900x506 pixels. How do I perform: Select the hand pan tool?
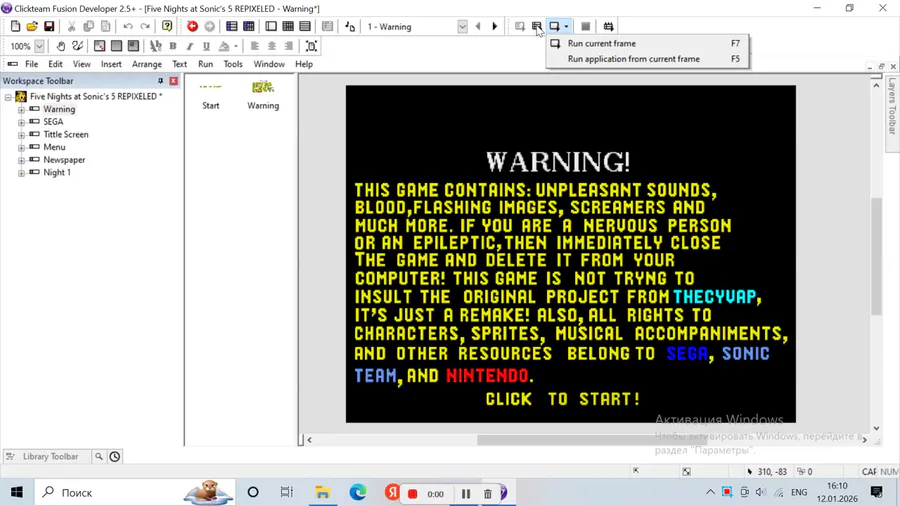(60, 46)
